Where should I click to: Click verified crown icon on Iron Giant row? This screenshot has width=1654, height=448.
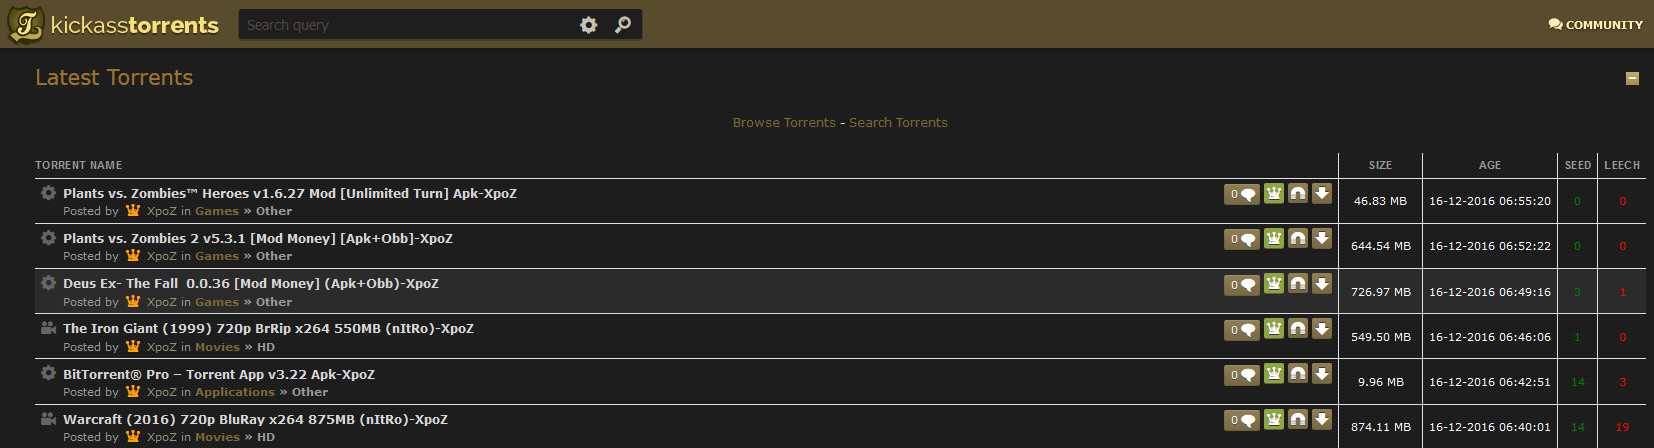tap(1274, 329)
